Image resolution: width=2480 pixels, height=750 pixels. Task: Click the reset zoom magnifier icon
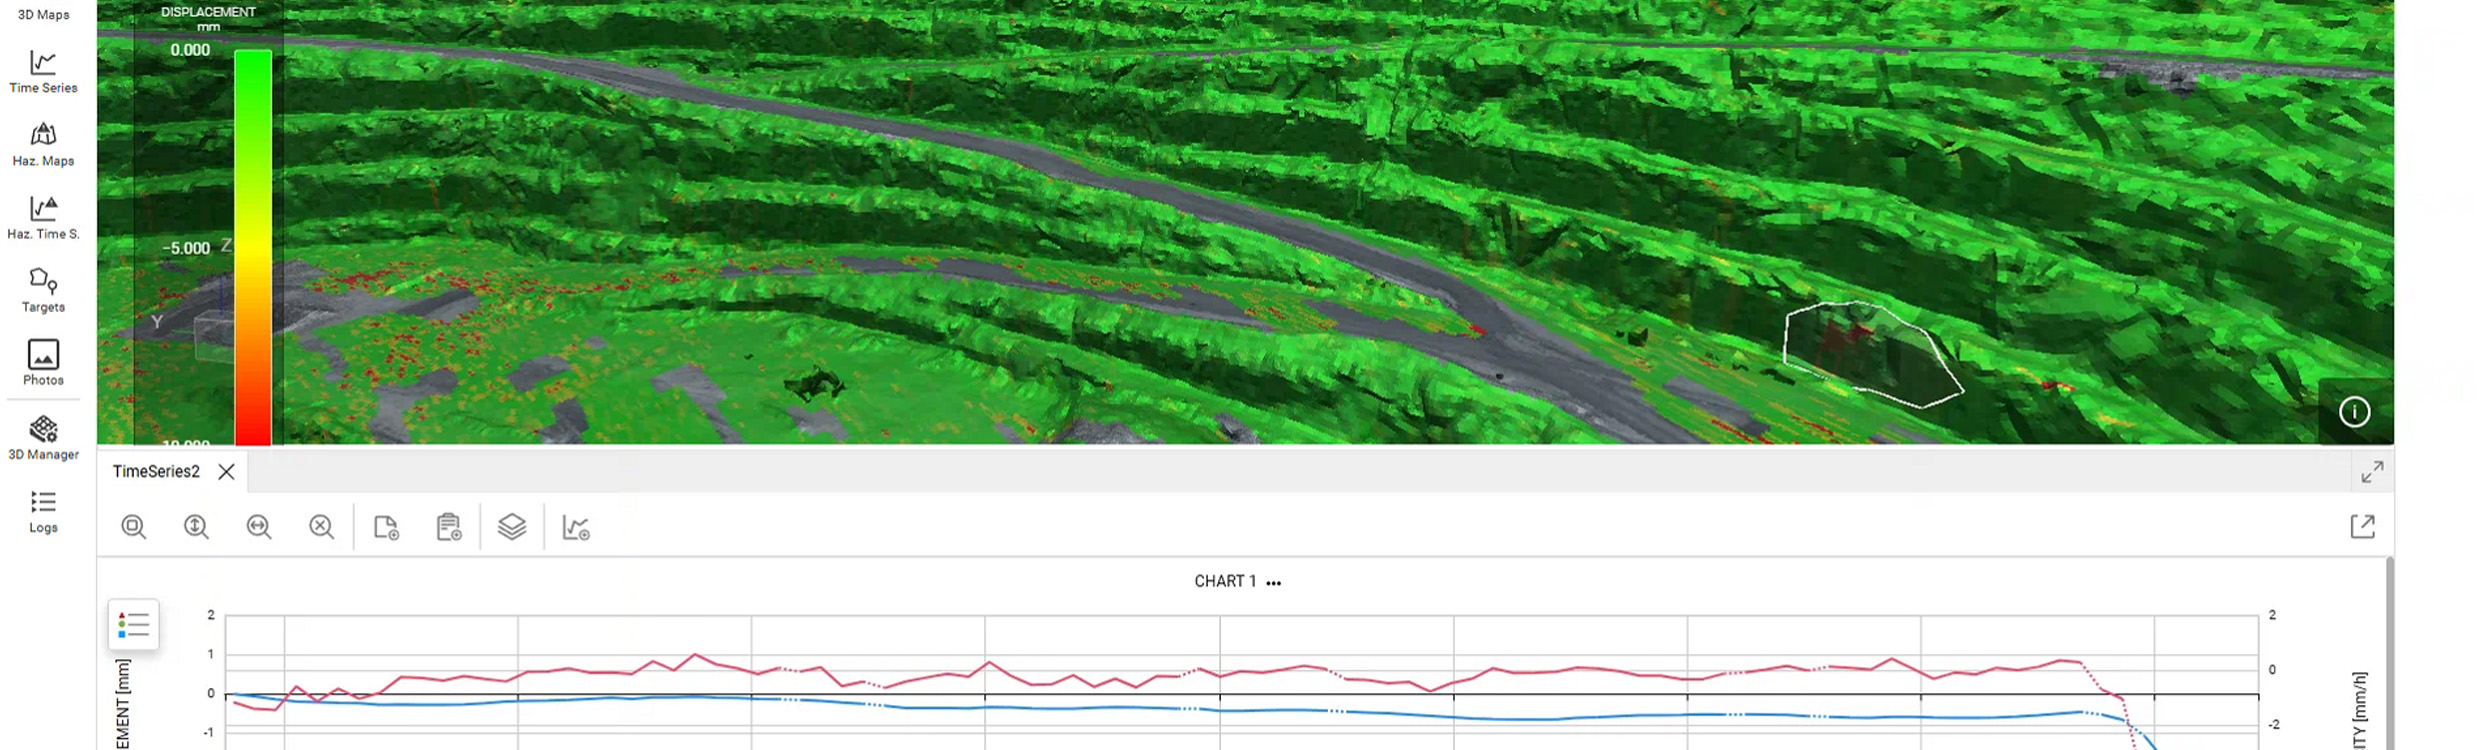click(x=321, y=527)
